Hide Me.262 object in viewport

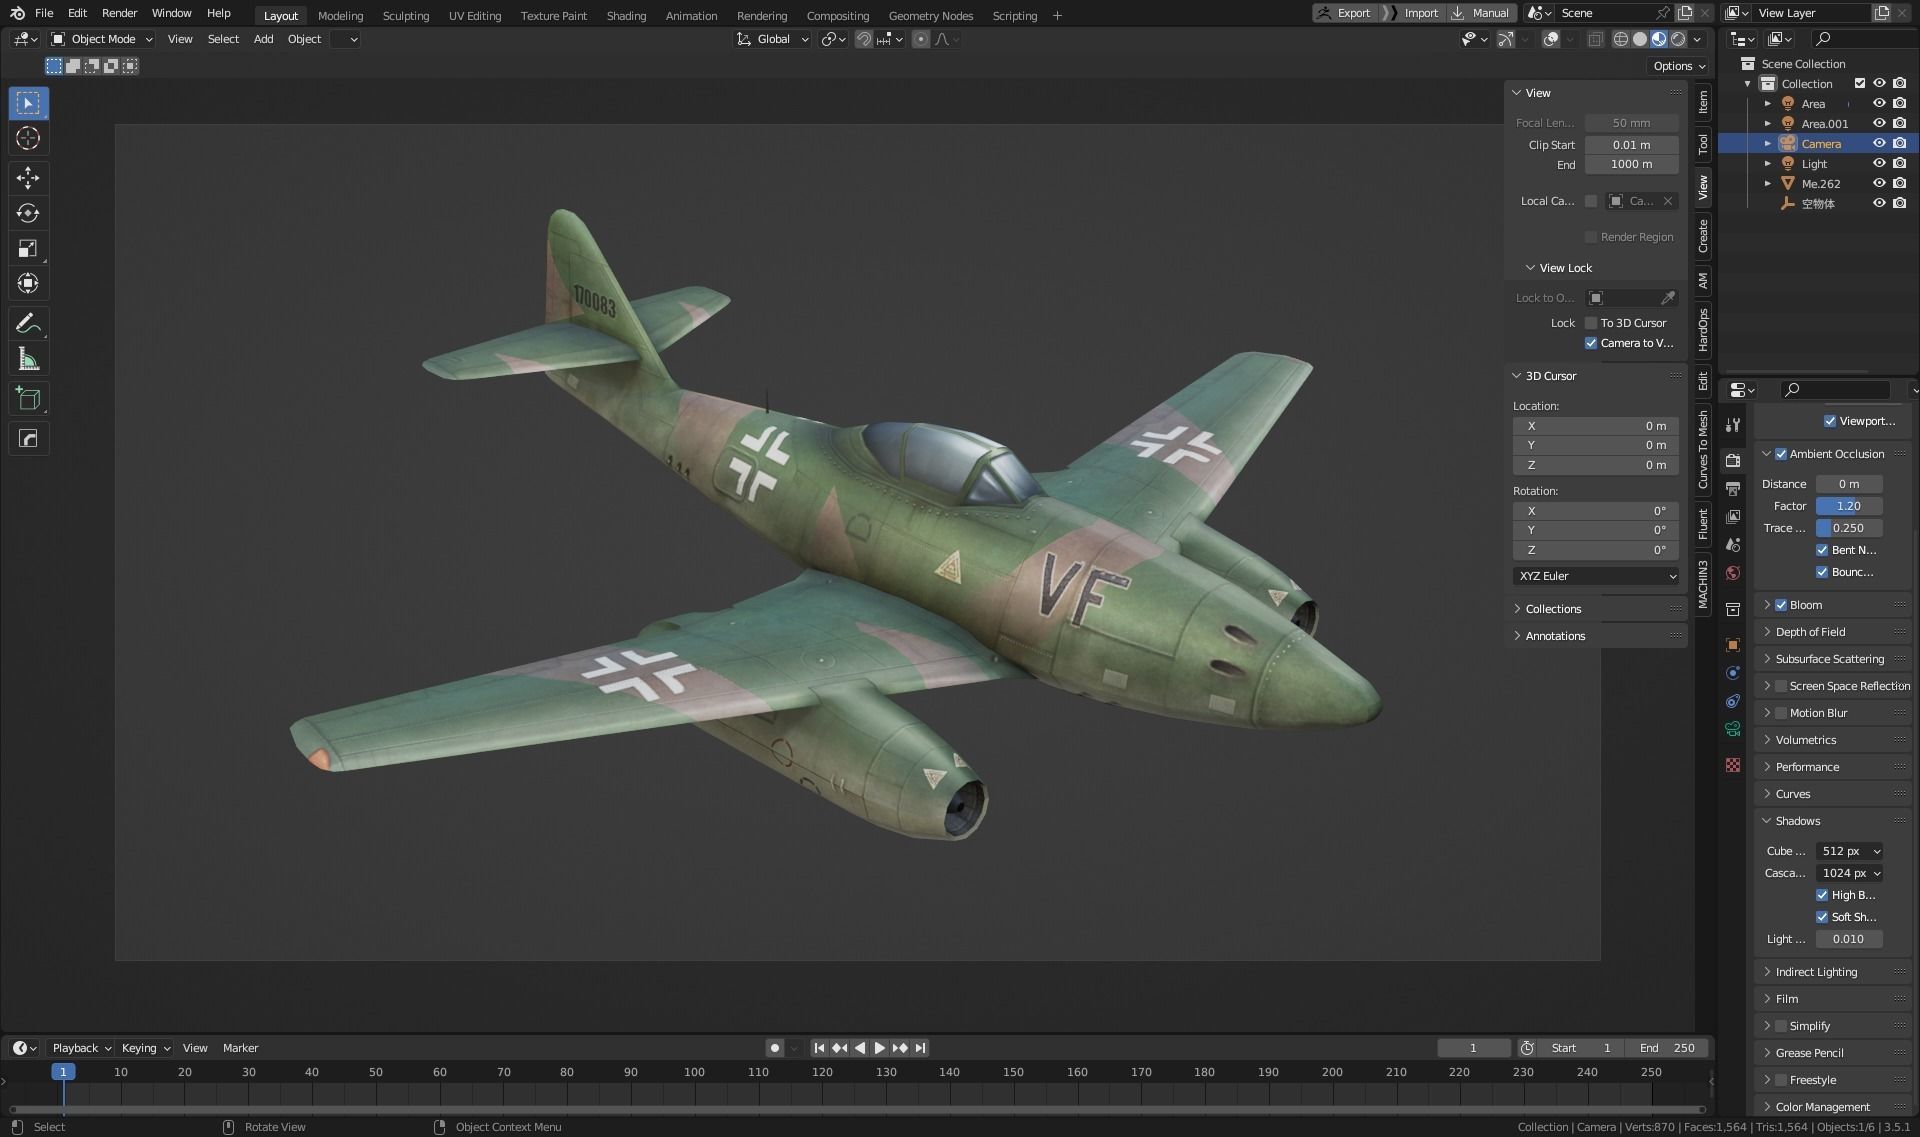pos(1879,183)
